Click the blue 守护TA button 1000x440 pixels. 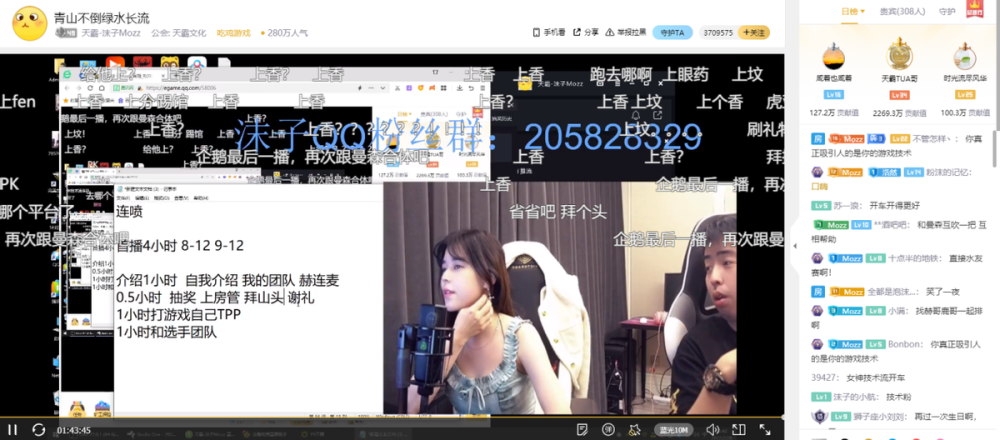pyautogui.click(x=672, y=33)
